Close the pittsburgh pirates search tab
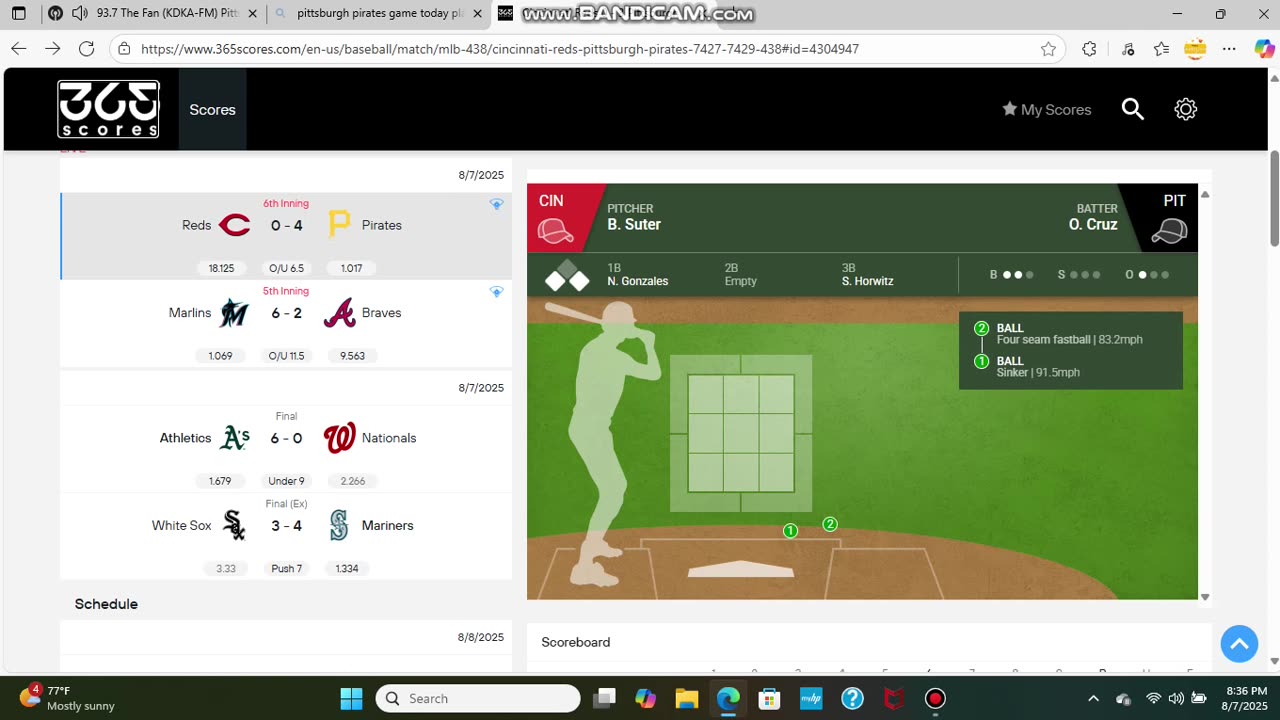 coord(476,13)
